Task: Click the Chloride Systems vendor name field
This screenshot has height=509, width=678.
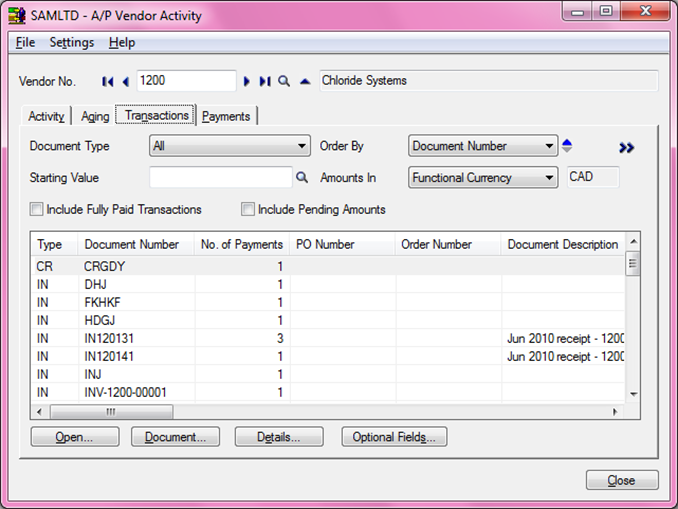Action: (489, 80)
